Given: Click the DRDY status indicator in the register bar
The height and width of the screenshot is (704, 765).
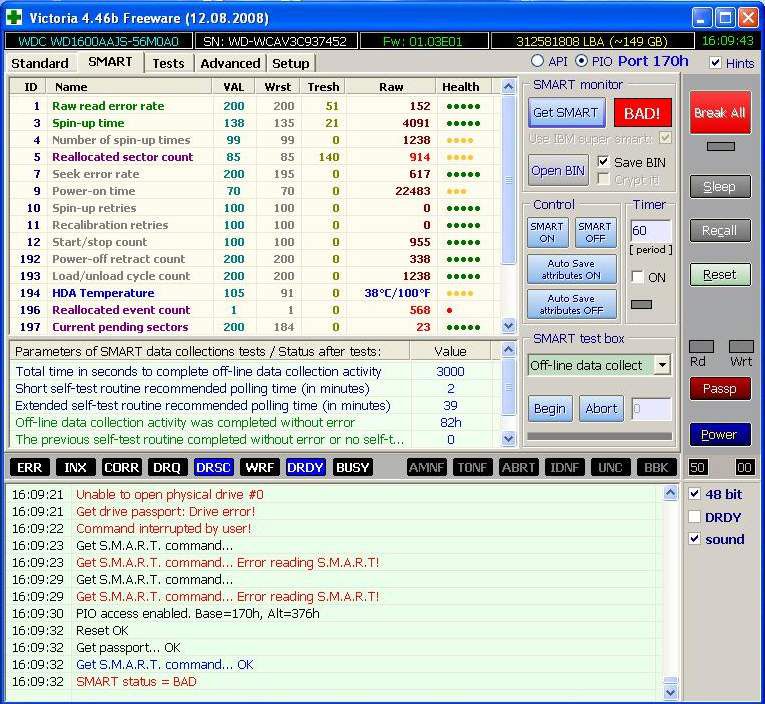Looking at the screenshot, I should 305,467.
